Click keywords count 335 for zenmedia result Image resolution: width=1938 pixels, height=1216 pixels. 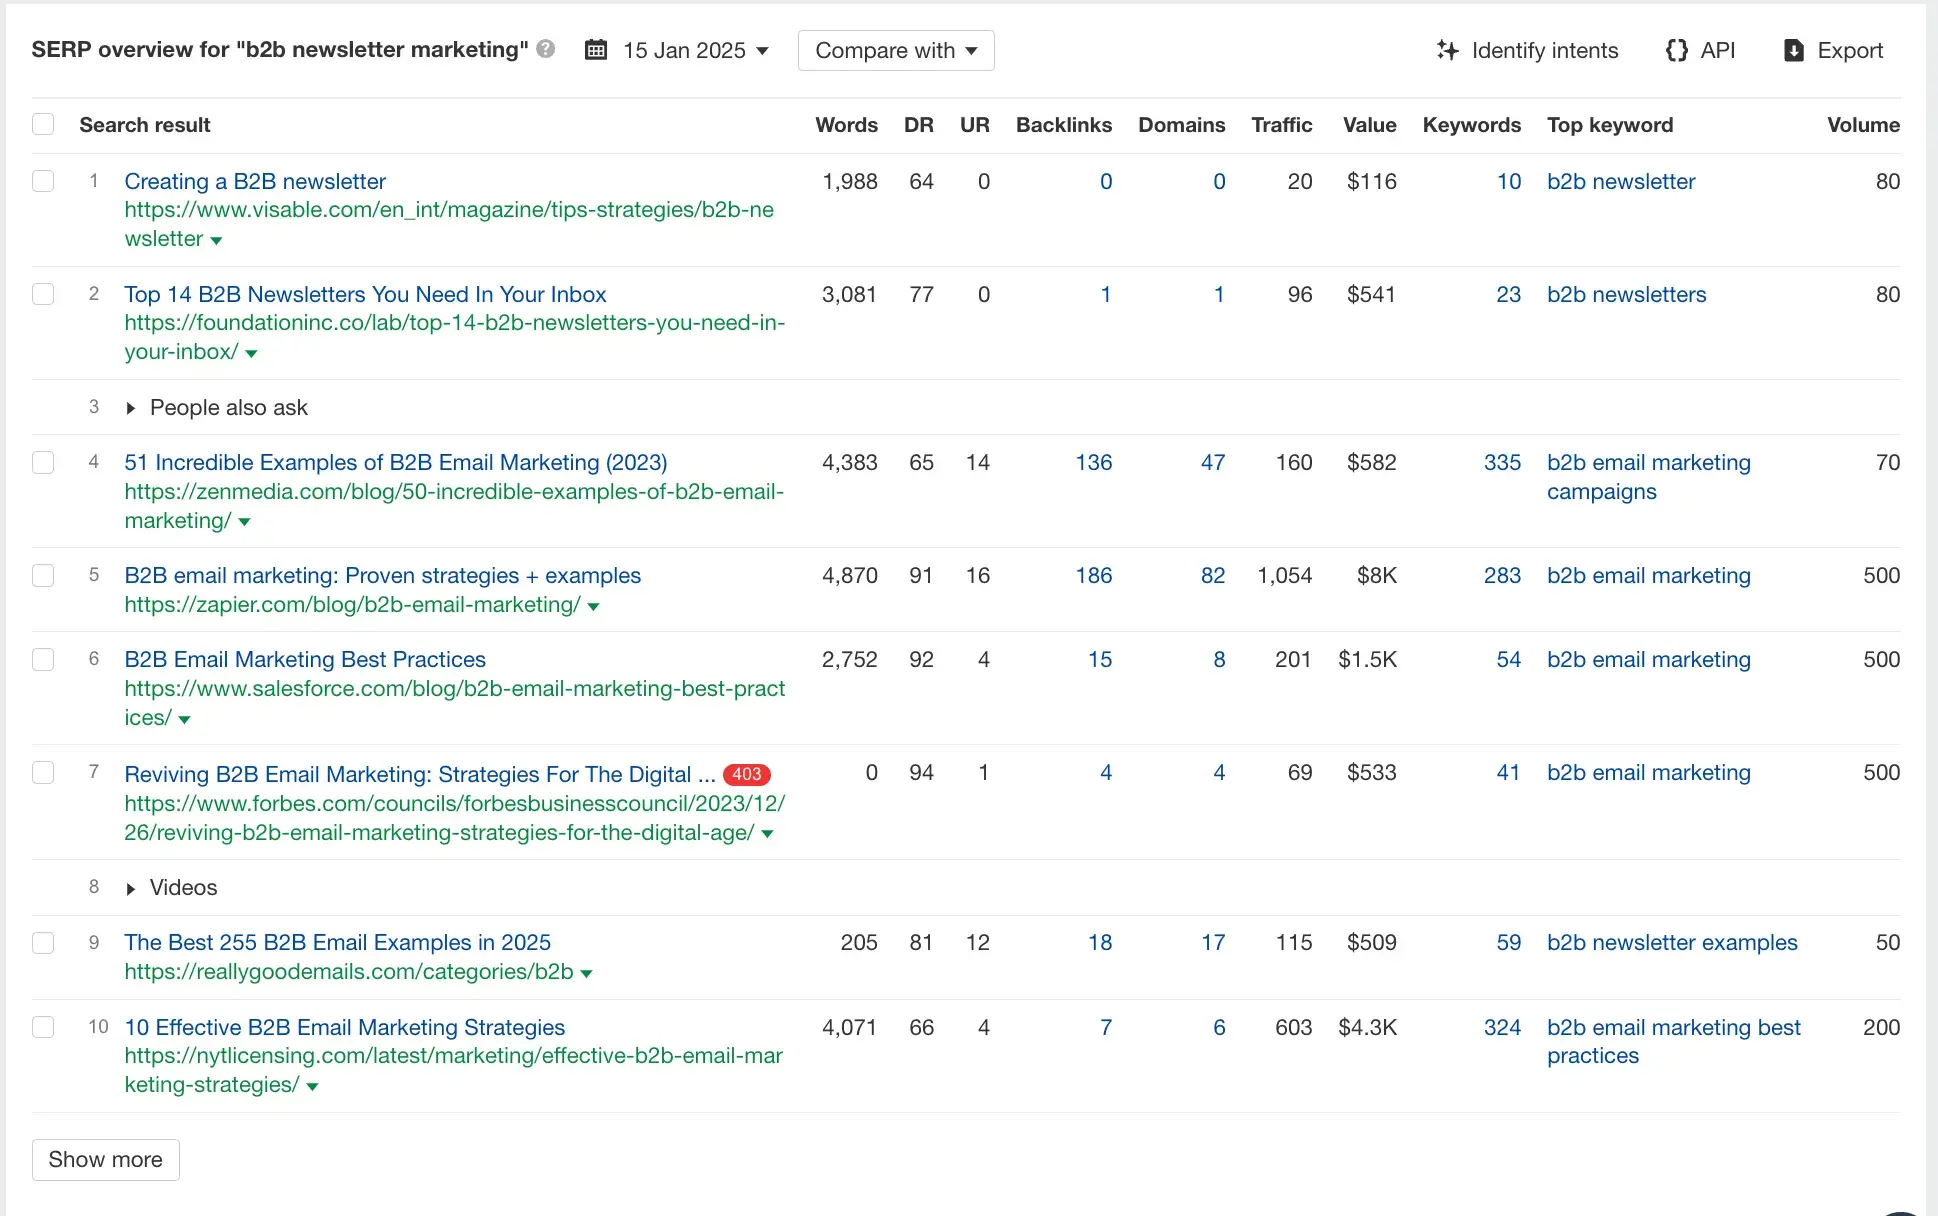coord(1502,462)
